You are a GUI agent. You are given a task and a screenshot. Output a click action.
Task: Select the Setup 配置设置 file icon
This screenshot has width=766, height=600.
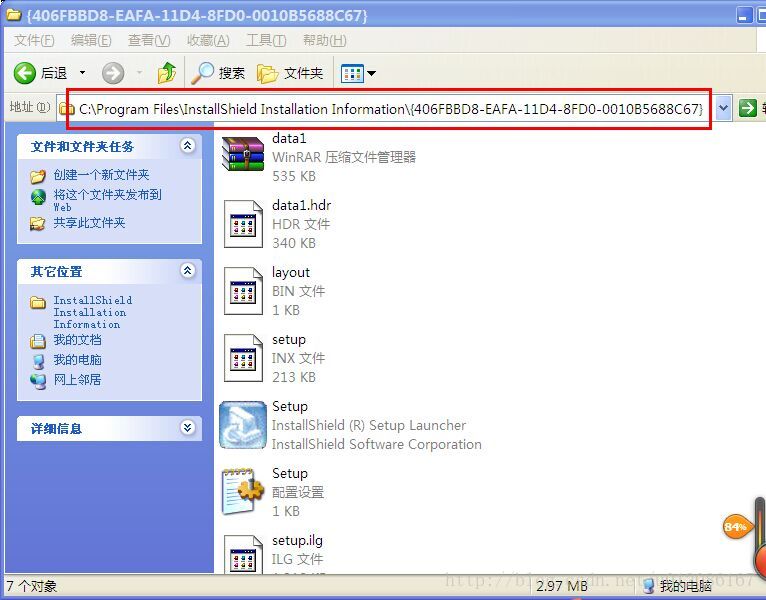pos(243,492)
